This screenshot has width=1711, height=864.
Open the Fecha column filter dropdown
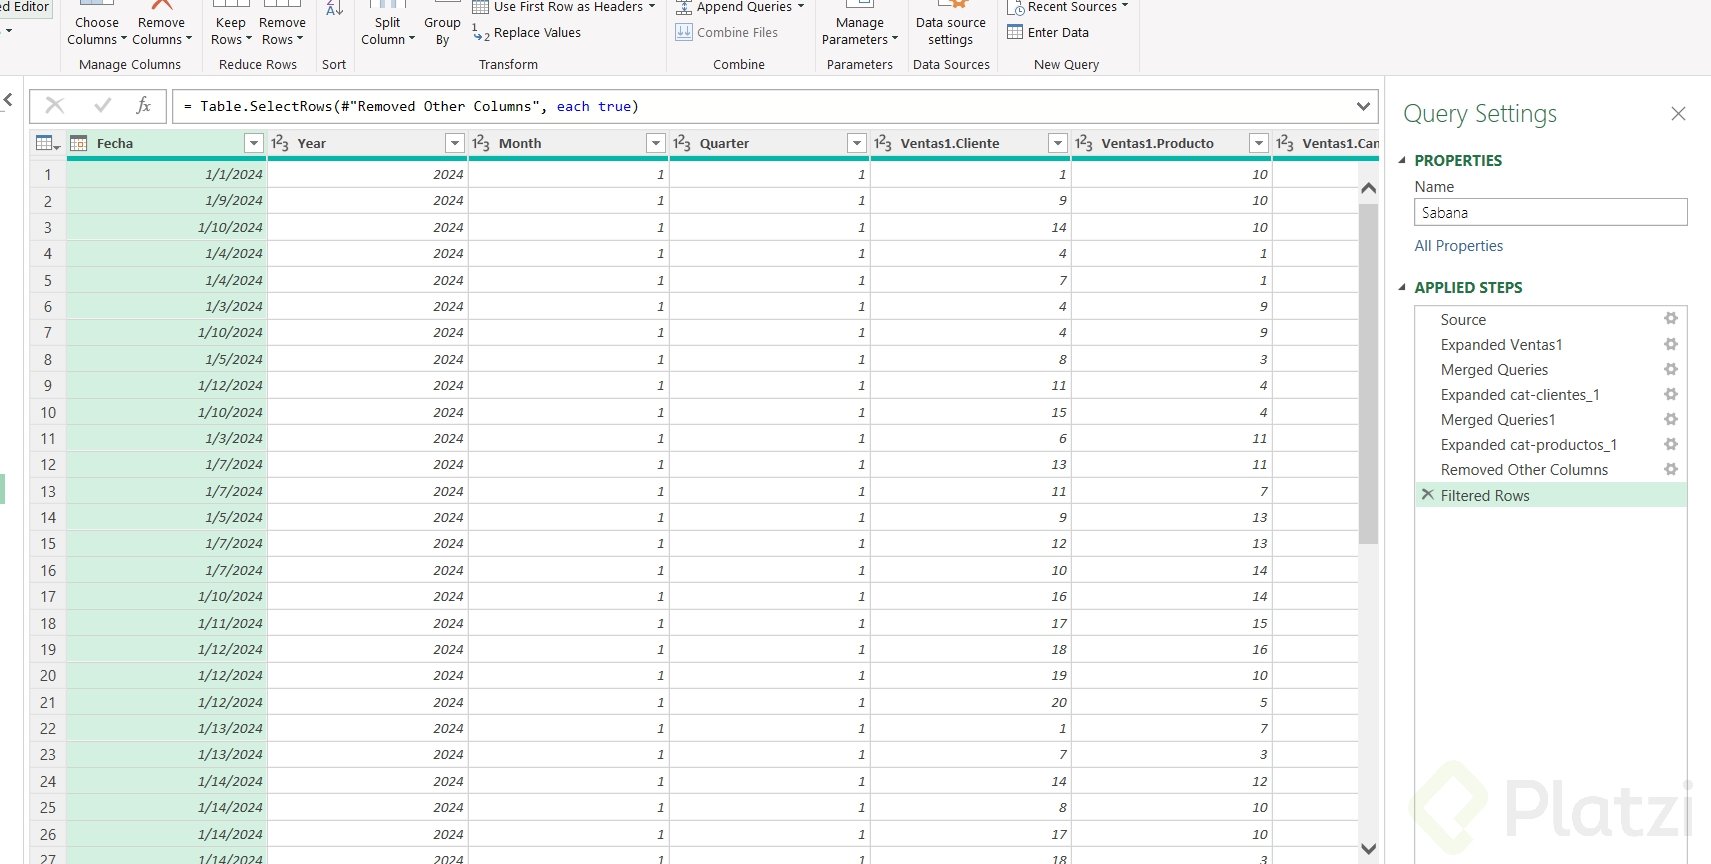click(x=253, y=143)
